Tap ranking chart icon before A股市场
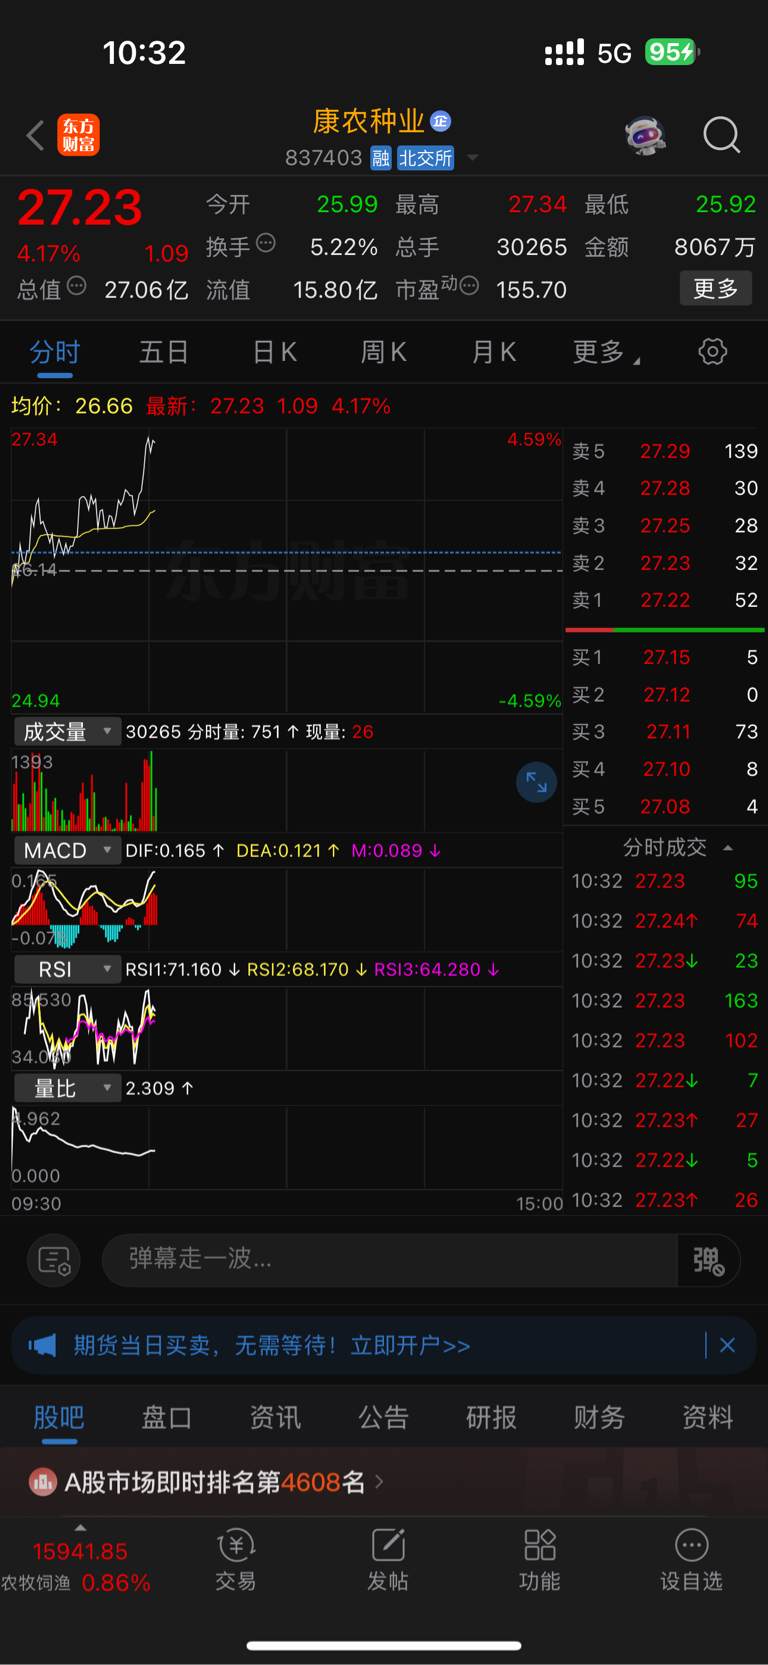 click(x=42, y=1482)
